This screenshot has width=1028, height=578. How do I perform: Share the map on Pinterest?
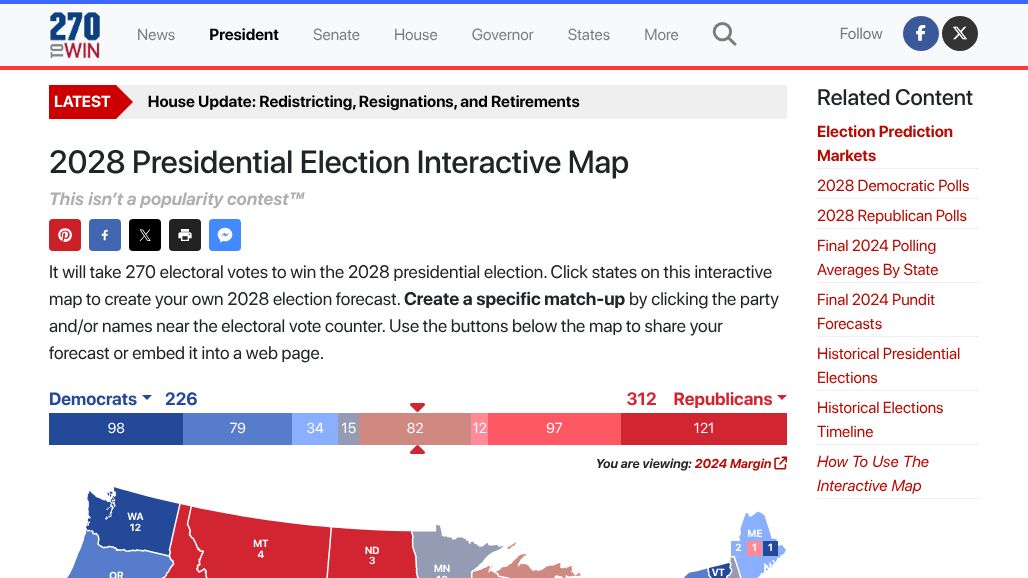pyautogui.click(x=65, y=235)
